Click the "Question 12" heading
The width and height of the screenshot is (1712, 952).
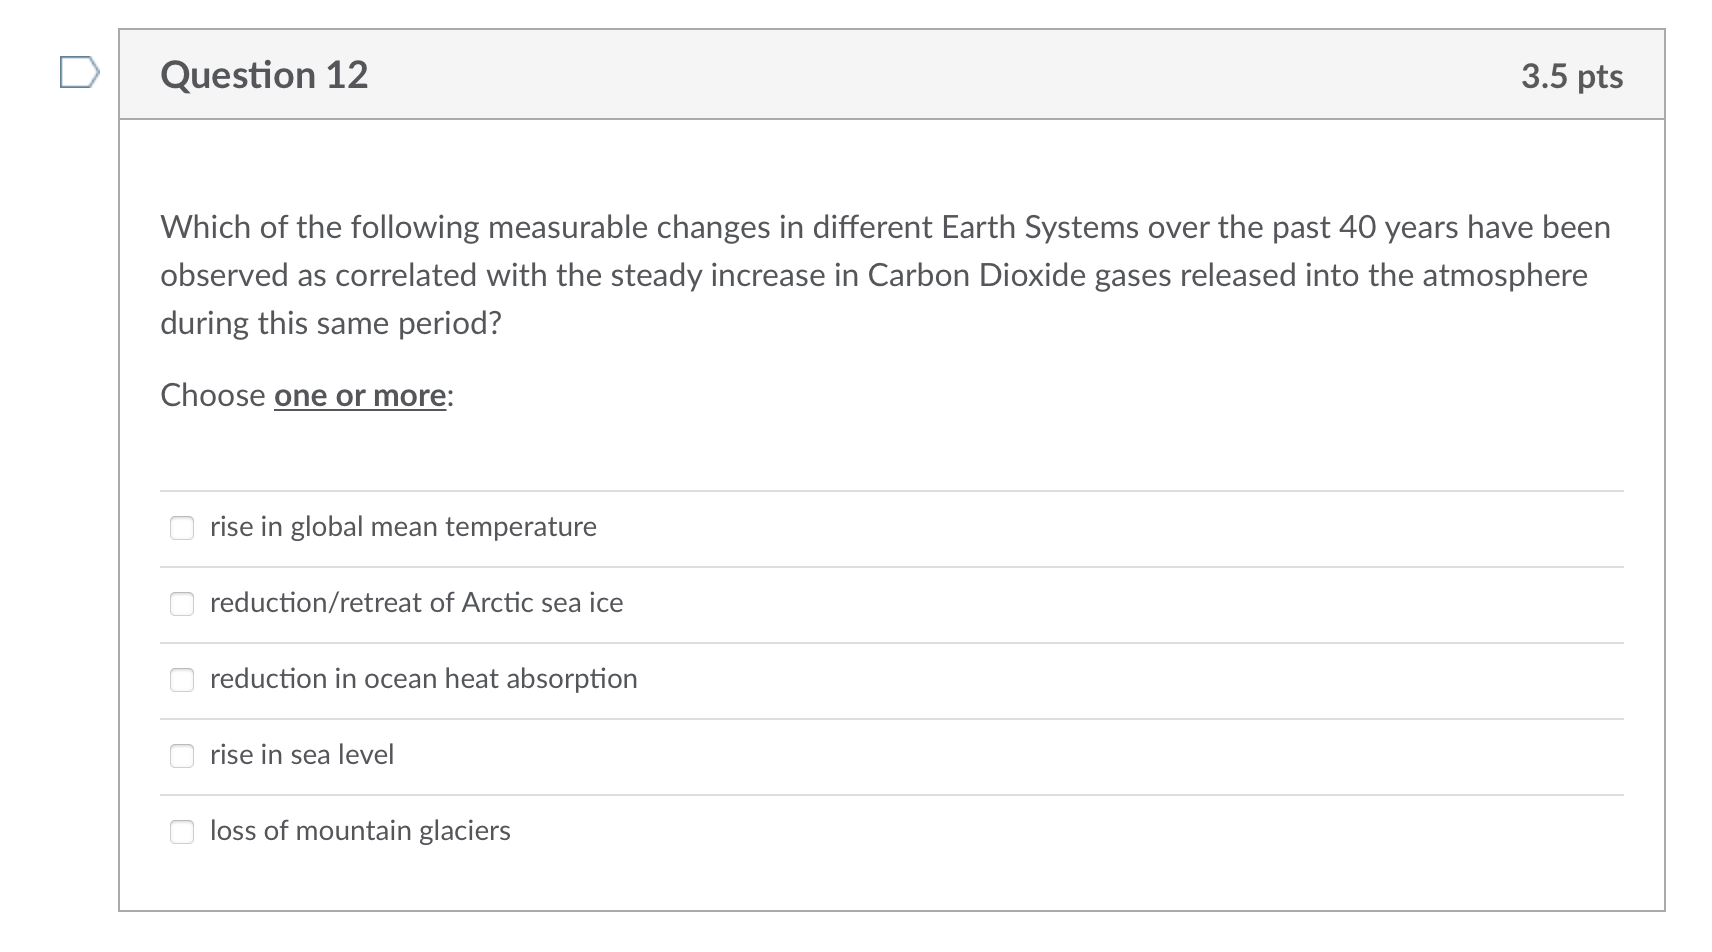pyautogui.click(x=264, y=75)
